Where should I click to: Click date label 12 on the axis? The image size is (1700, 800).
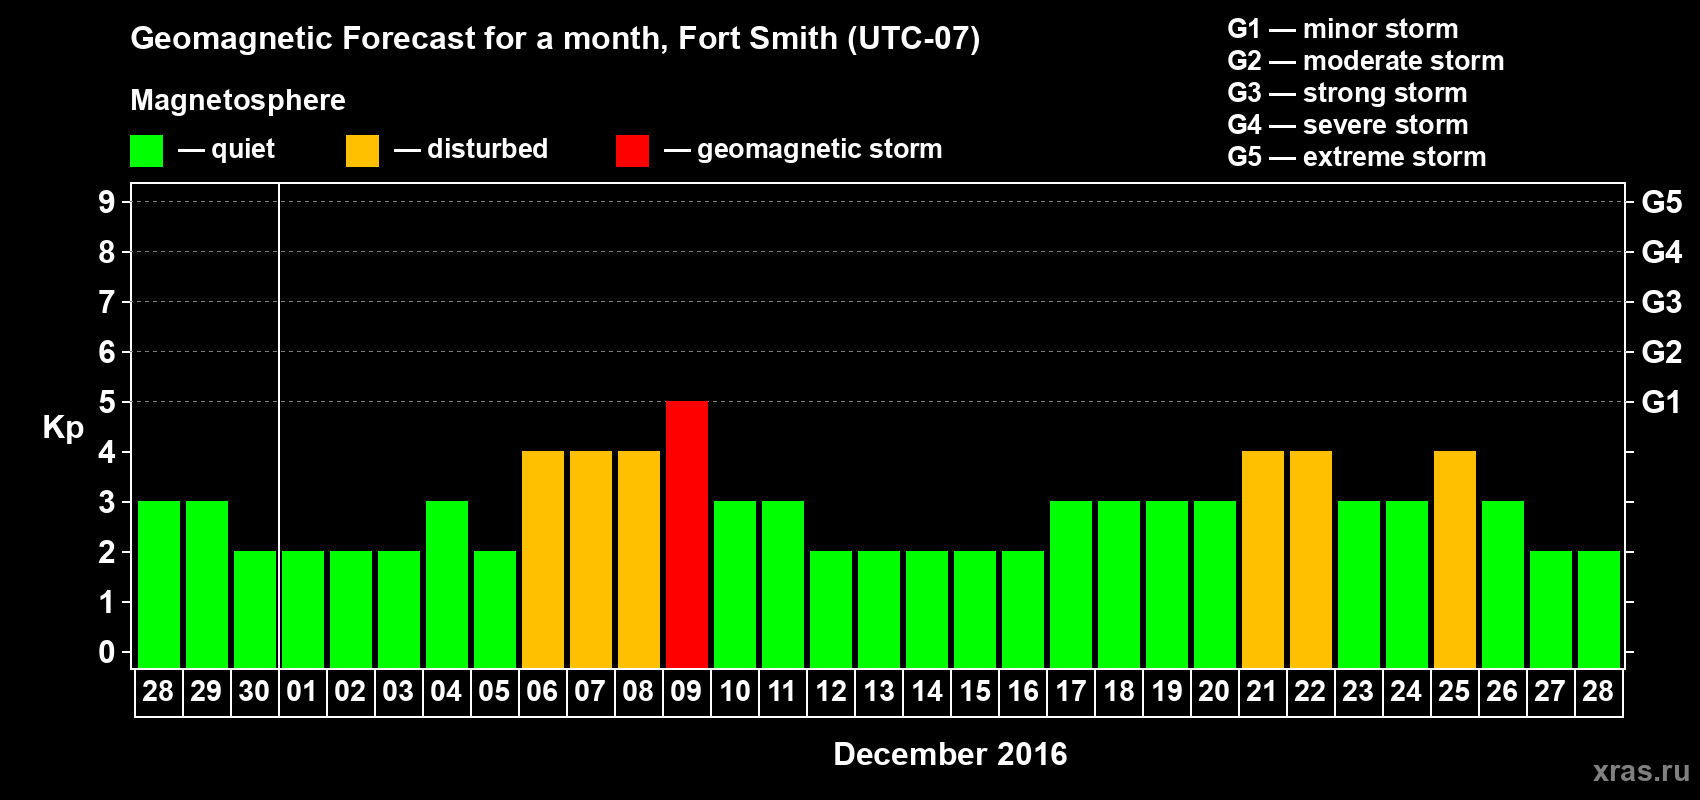[830, 691]
